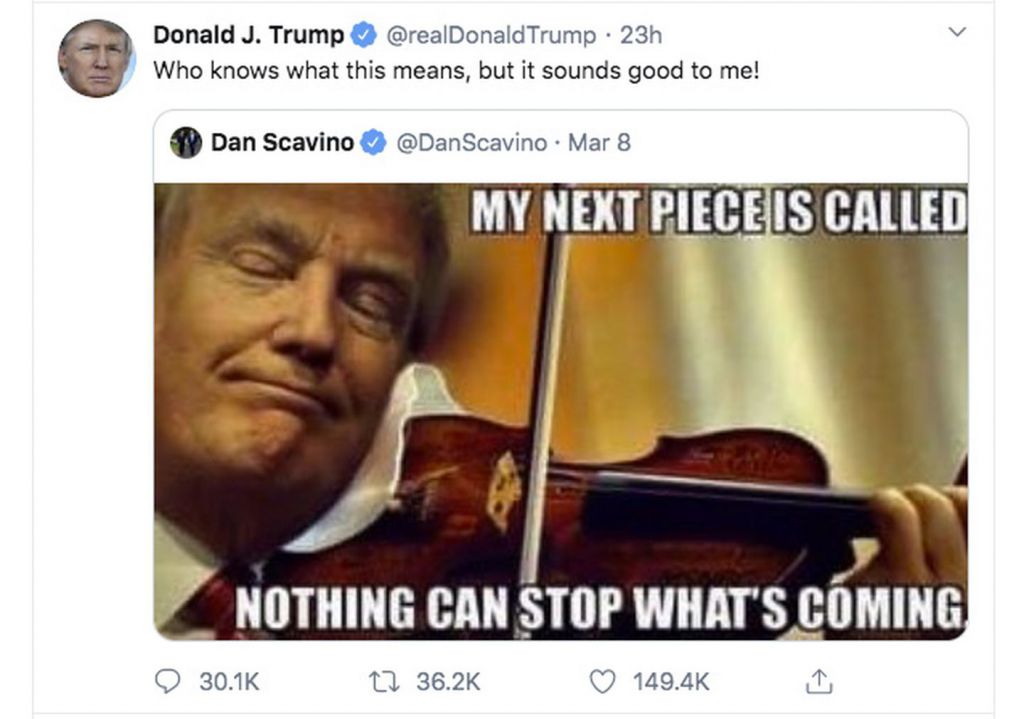Open the share upload icon
Screen dimensions: 1024x719
click(819, 681)
